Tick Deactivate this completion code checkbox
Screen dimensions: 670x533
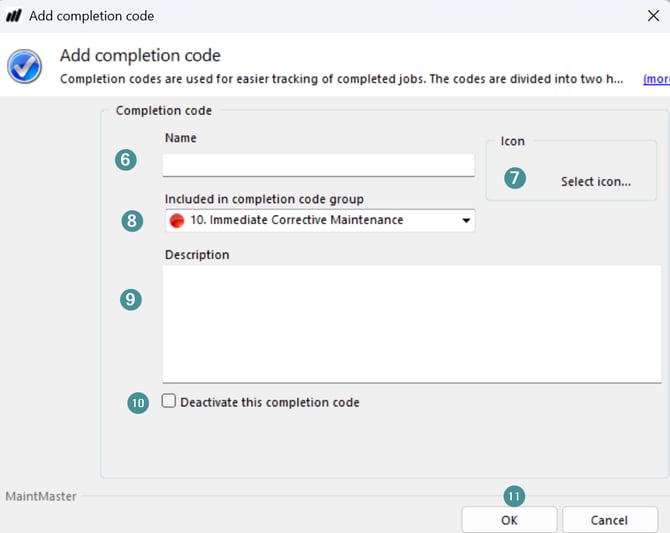[x=169, y=401]
